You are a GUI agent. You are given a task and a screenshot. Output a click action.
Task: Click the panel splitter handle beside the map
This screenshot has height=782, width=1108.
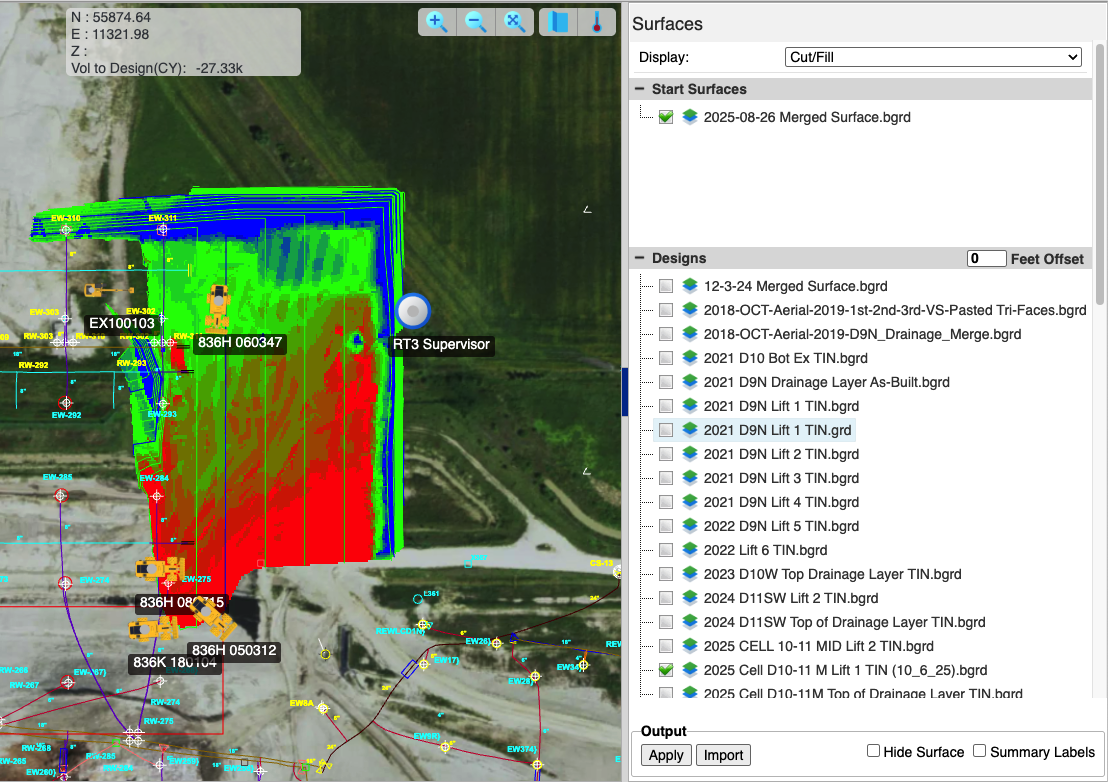tap(625, 392)
